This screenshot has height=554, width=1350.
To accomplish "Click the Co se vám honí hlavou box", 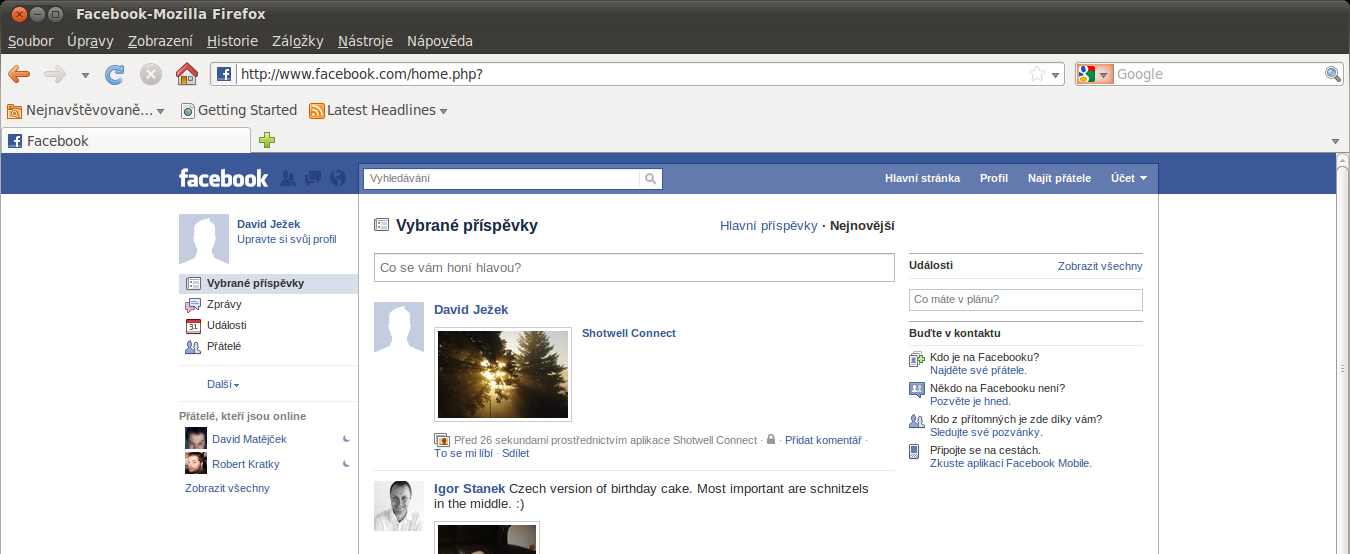I will [x=634, y=268].
